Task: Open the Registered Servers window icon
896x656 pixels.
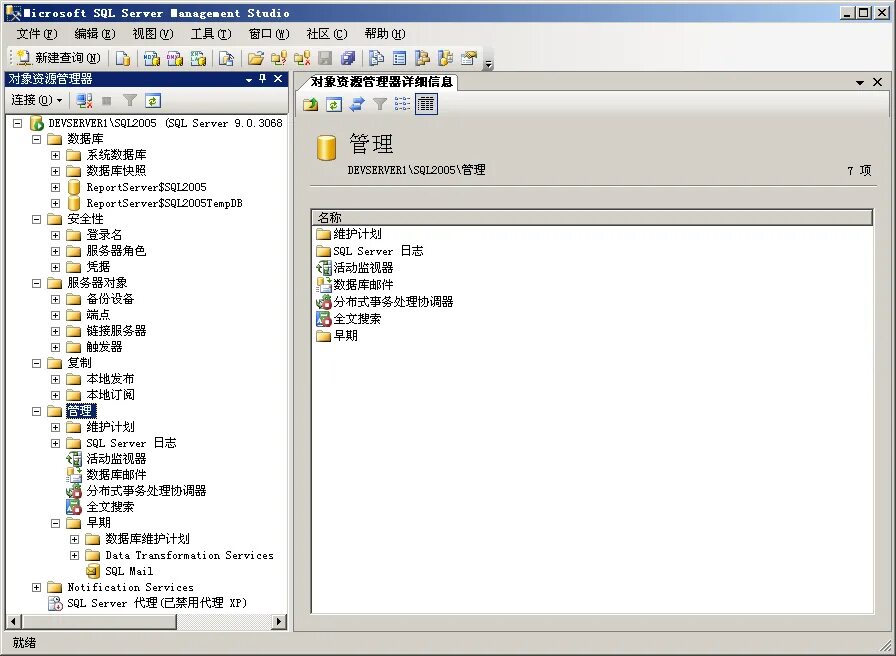Action: 376,58
